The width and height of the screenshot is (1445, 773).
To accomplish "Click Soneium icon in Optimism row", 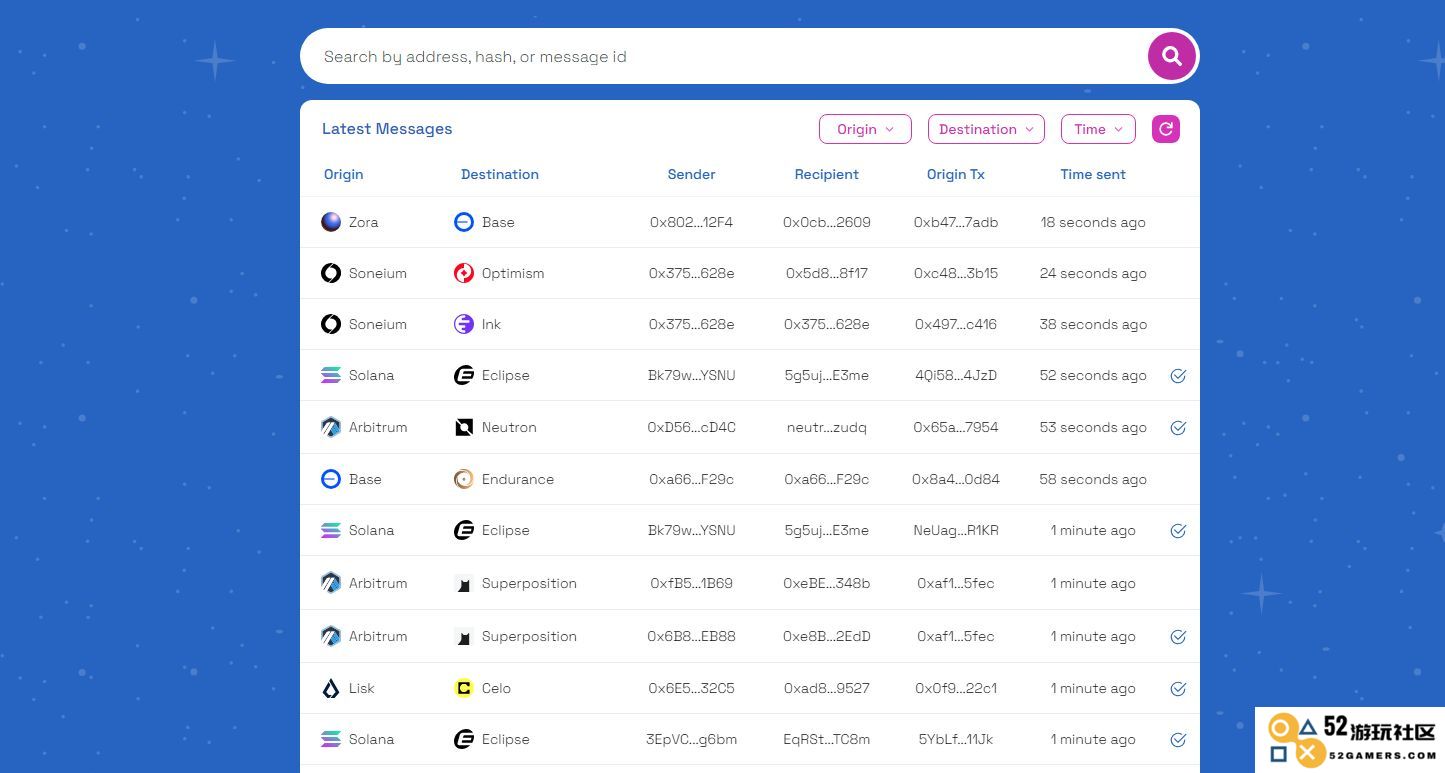I will pos(331,273).
